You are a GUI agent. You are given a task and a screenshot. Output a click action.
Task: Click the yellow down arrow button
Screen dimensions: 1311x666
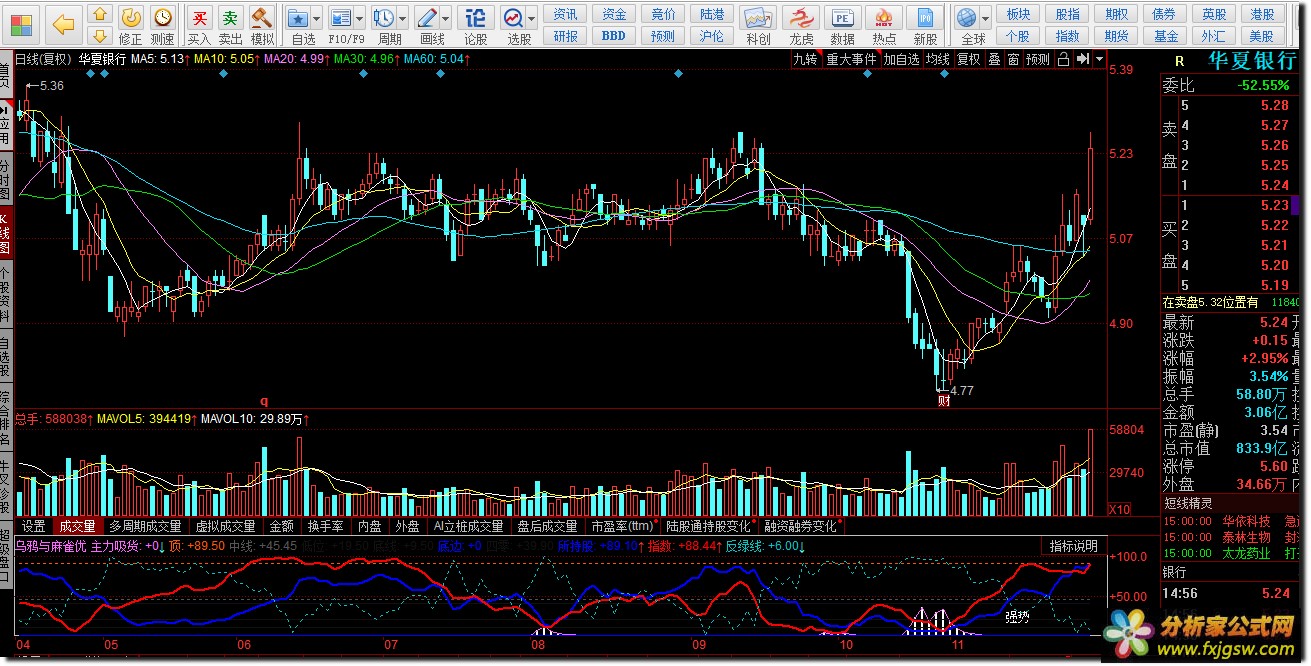tap(100, 38)
